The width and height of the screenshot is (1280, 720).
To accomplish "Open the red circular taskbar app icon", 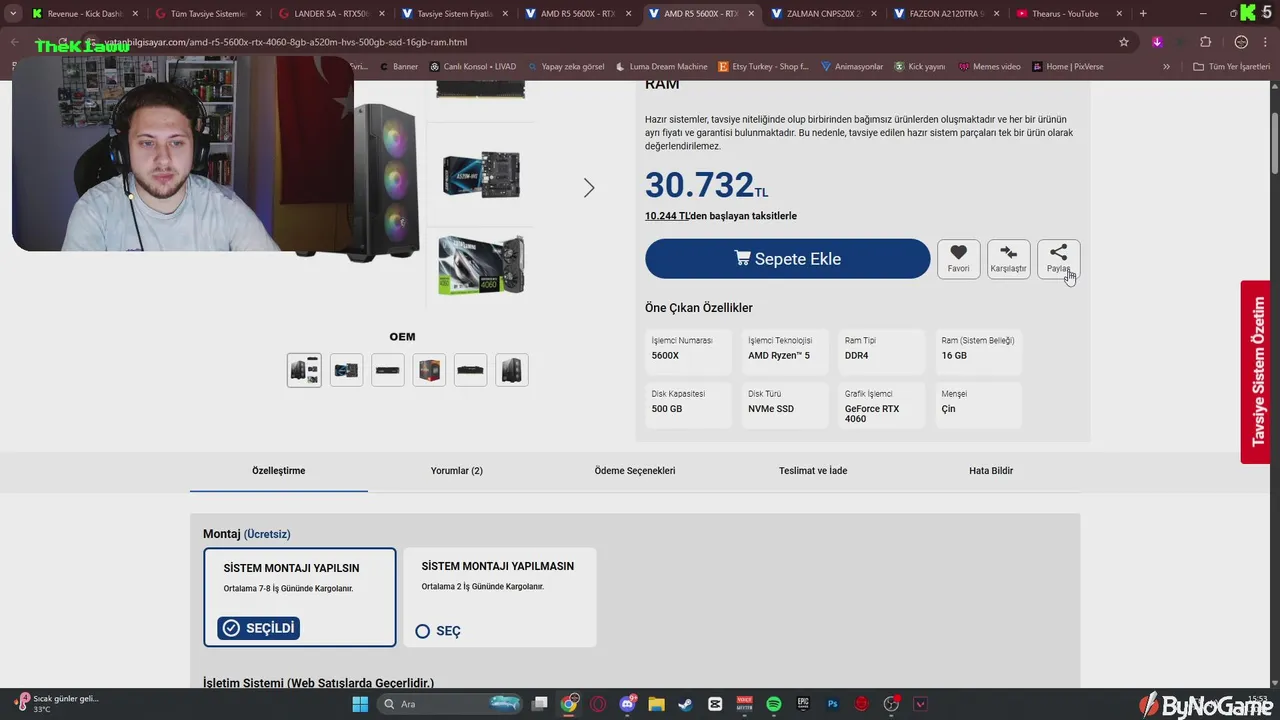I will 861,704.
